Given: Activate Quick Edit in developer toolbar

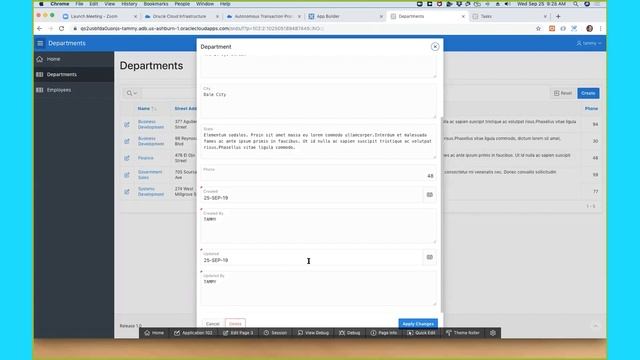Looking at the screenshot, I should (x=421, y=333).
